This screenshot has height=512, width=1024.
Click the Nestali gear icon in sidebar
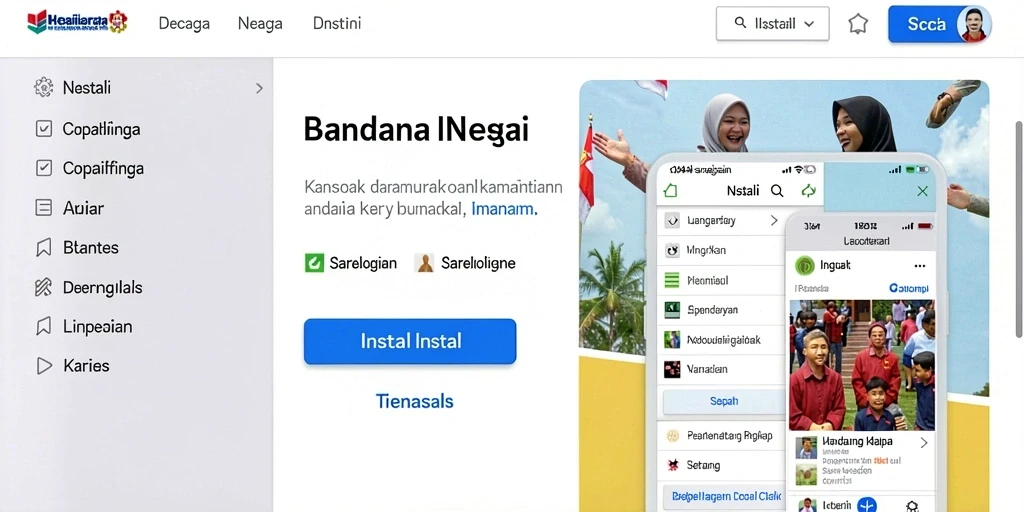[x=43, y=88]
